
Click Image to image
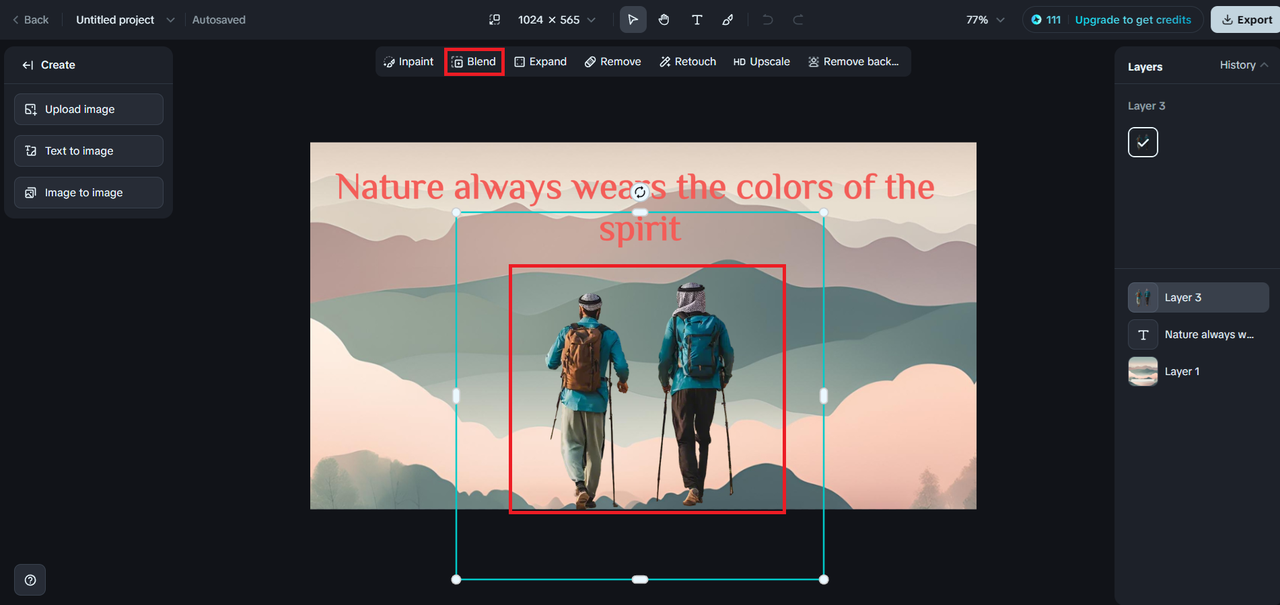pyautogui.click(x=89, y=193)
